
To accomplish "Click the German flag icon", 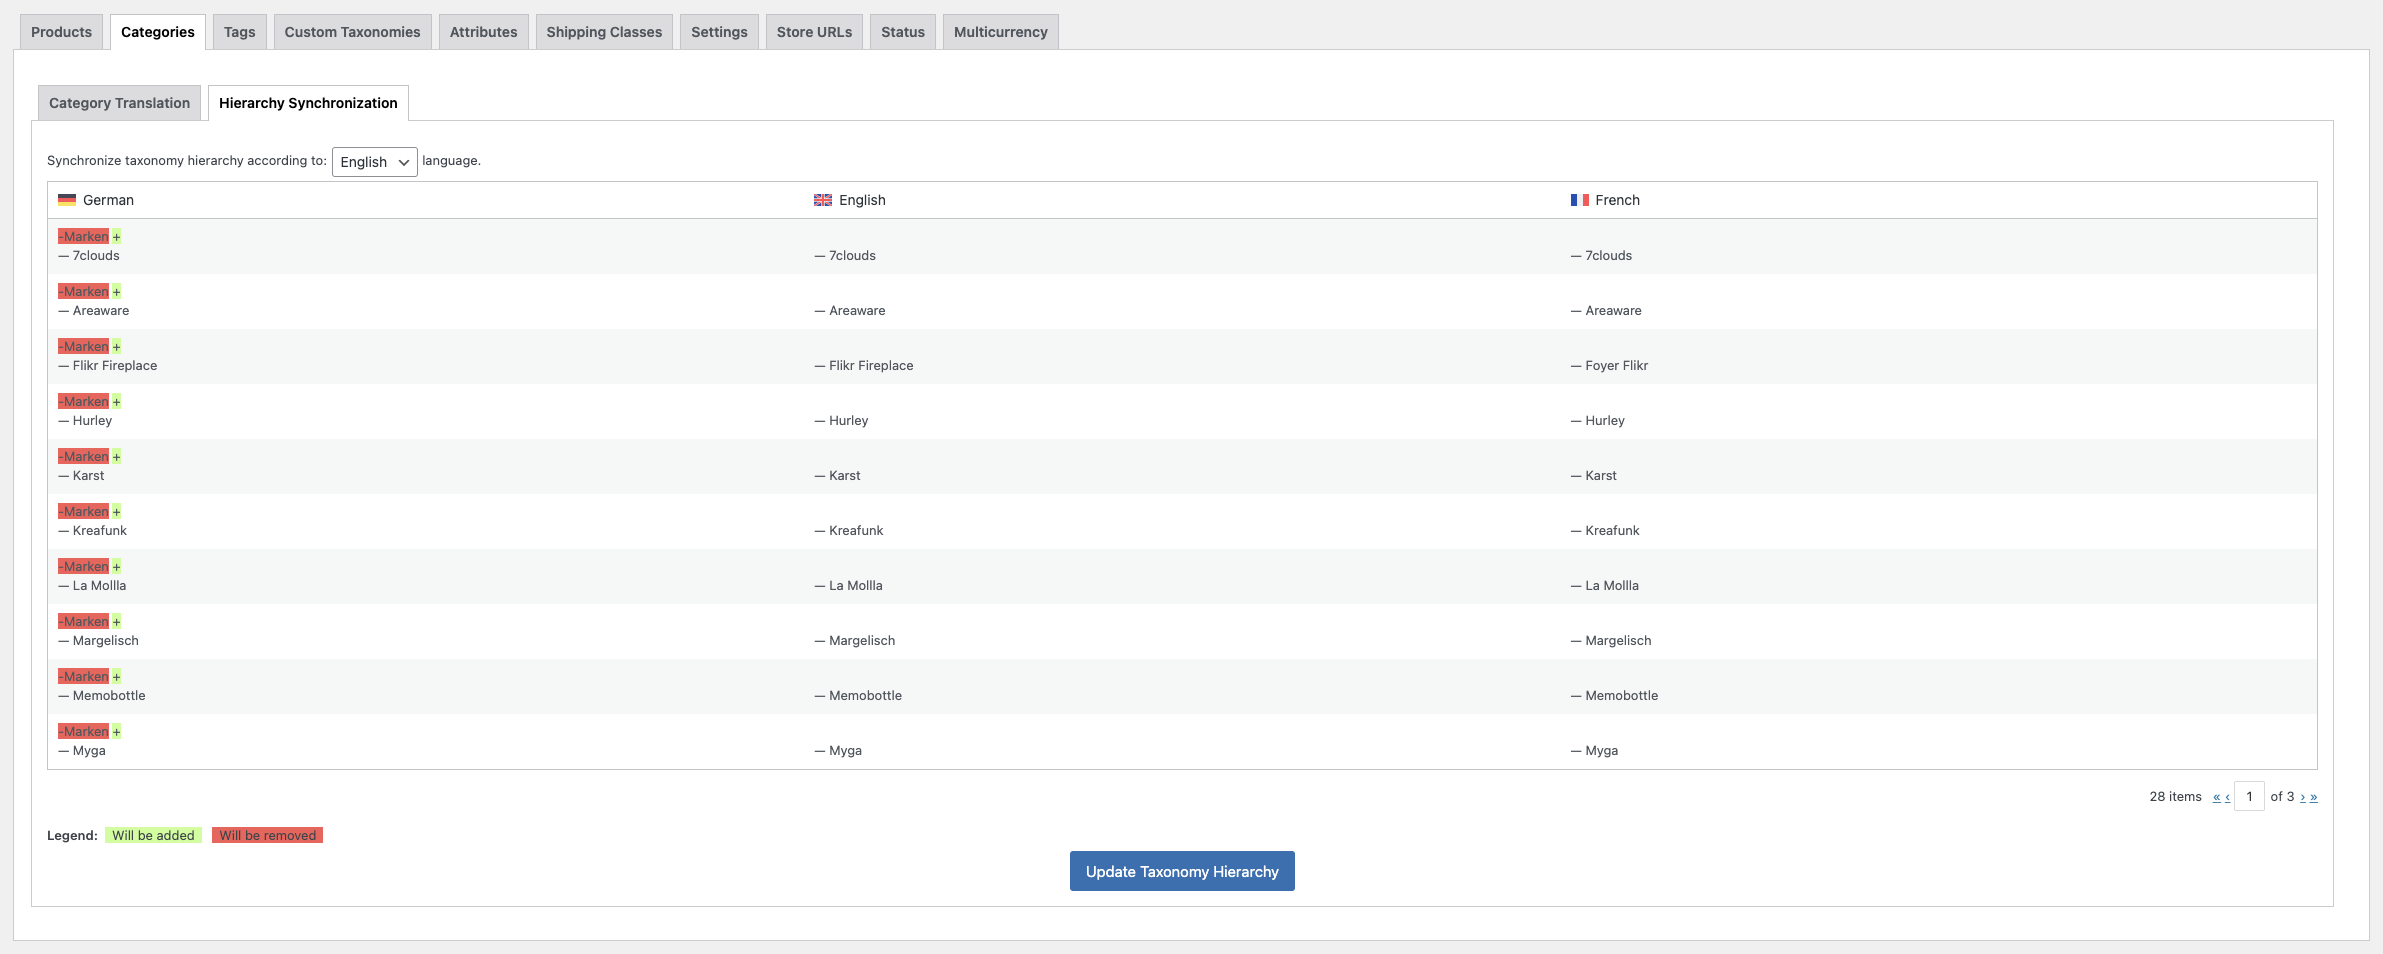I will point(67,200).
